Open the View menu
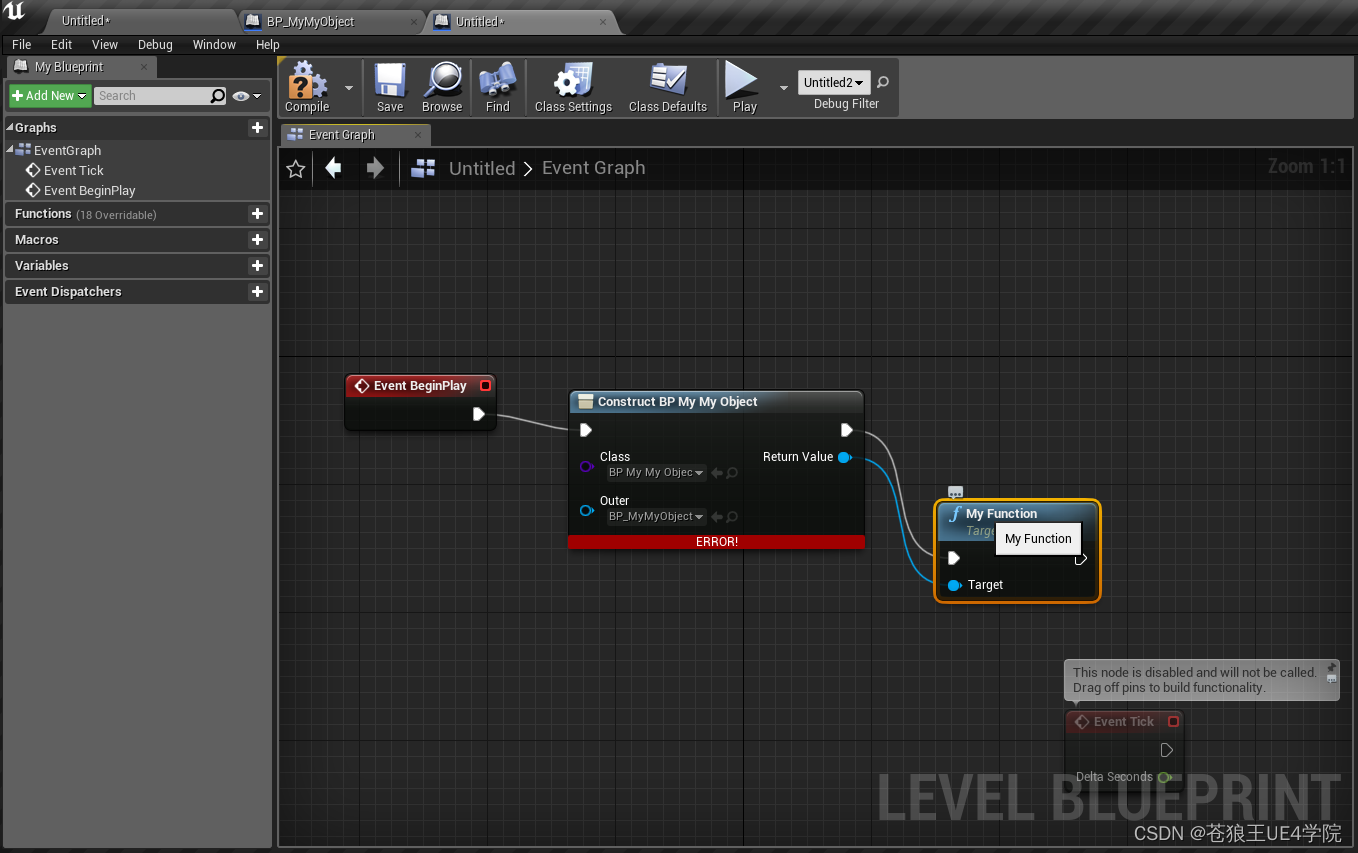This screenshot has height=853, width=1358. [x=105, y=44]
